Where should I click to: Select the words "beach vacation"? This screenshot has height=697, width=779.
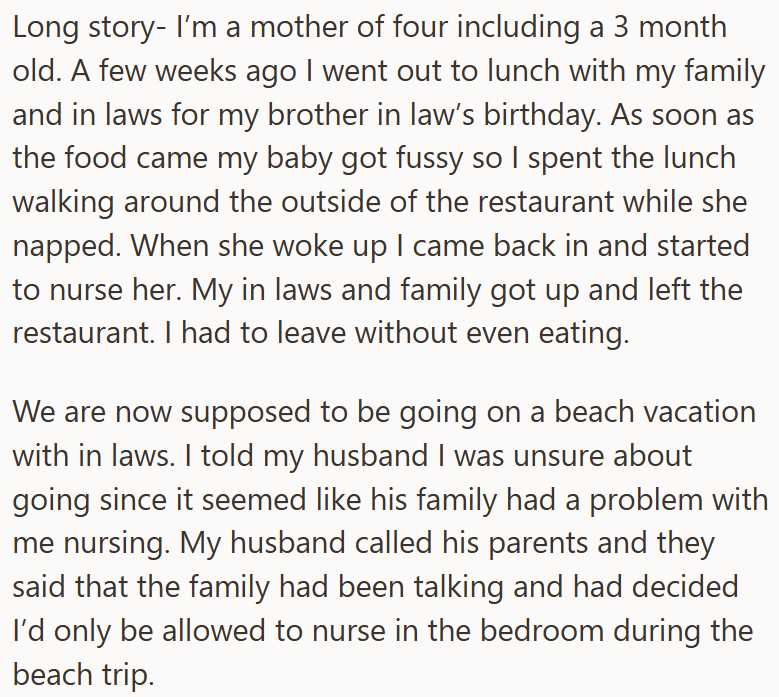click(655, 411)
